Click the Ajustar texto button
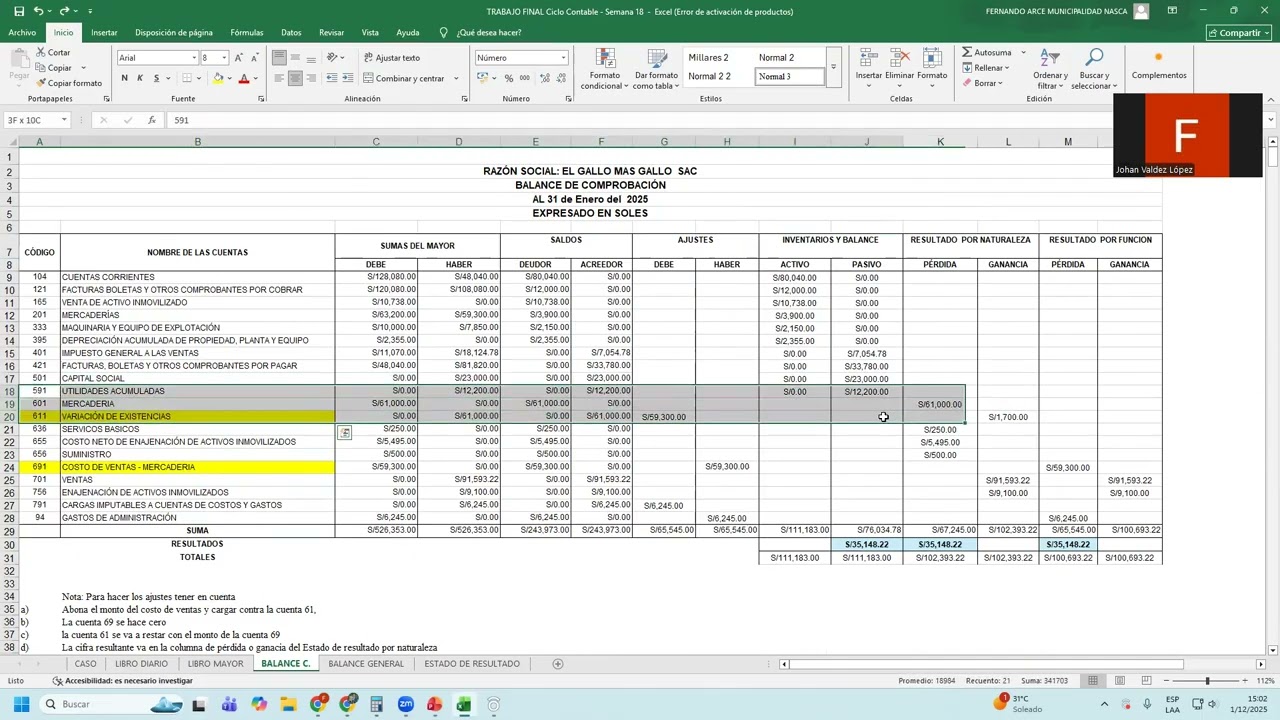This screenshot has width=1280, height=720. [x=392, y=58]
